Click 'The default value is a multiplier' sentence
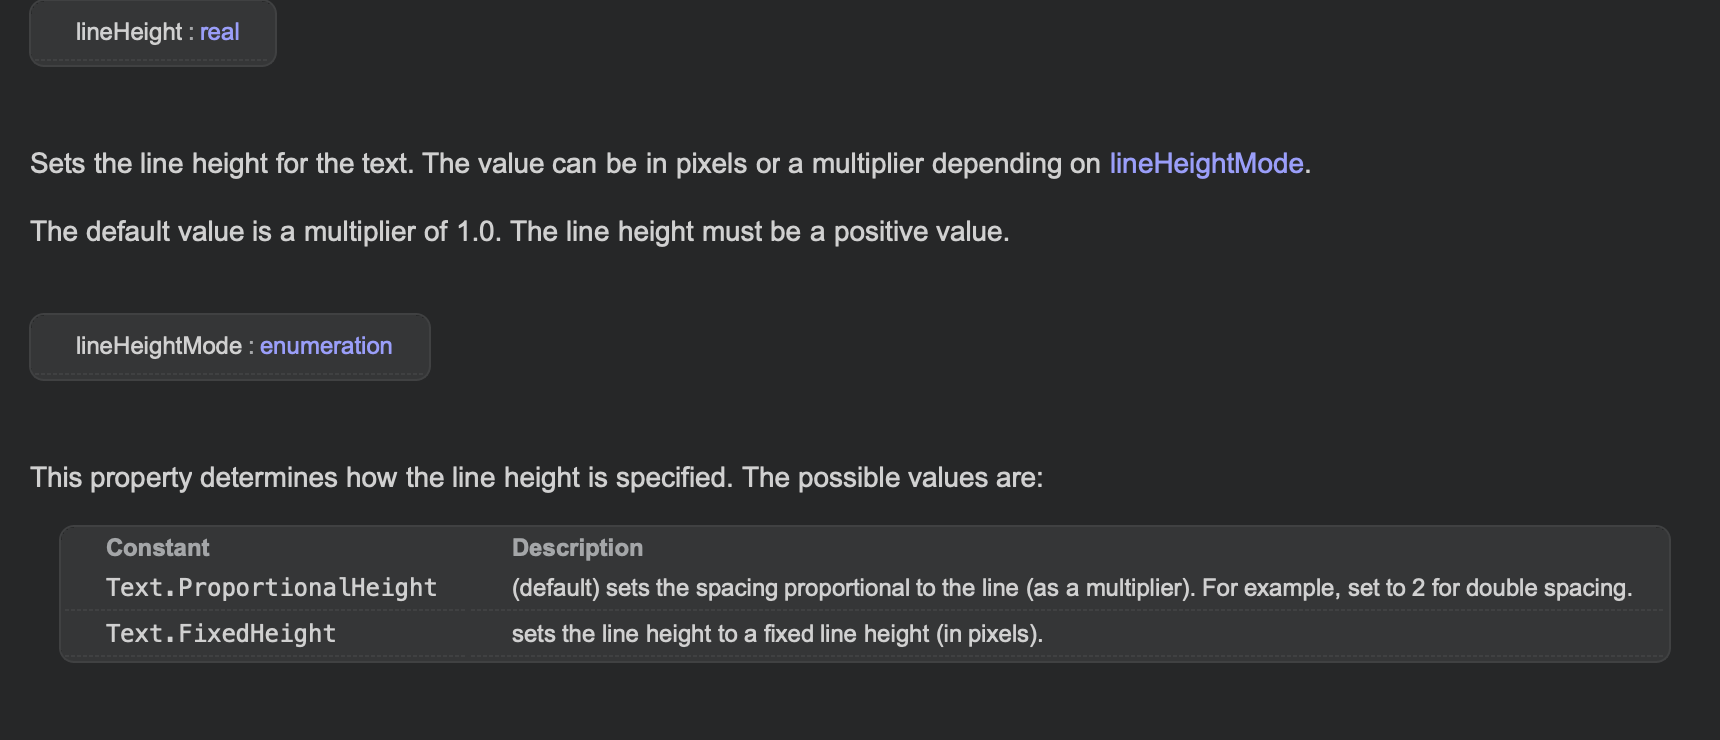 coord(266,231)
